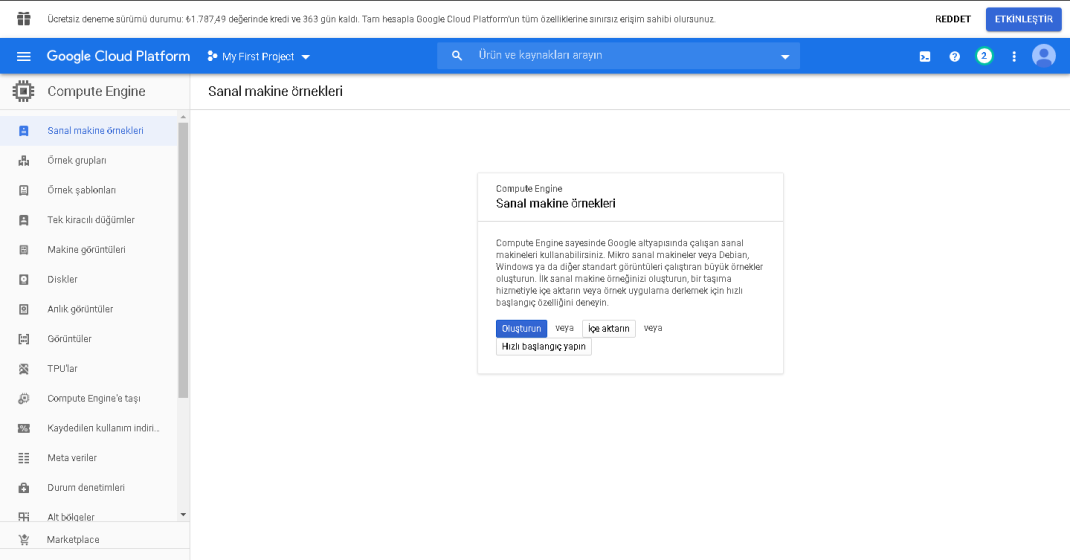Open the hamburger navigation menu

point(24,57)
